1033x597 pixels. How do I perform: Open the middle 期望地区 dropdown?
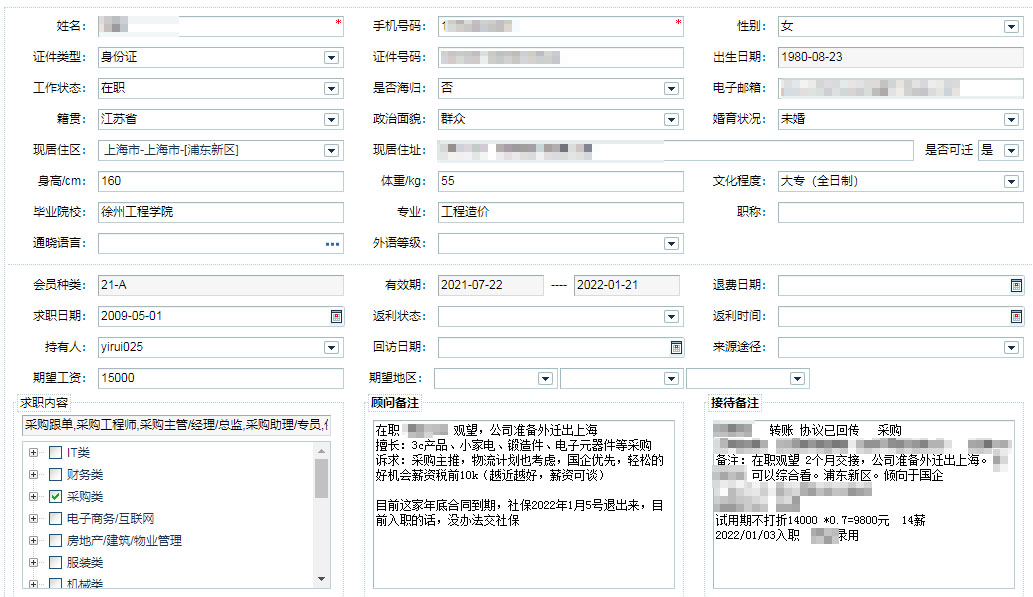[671, 378]
